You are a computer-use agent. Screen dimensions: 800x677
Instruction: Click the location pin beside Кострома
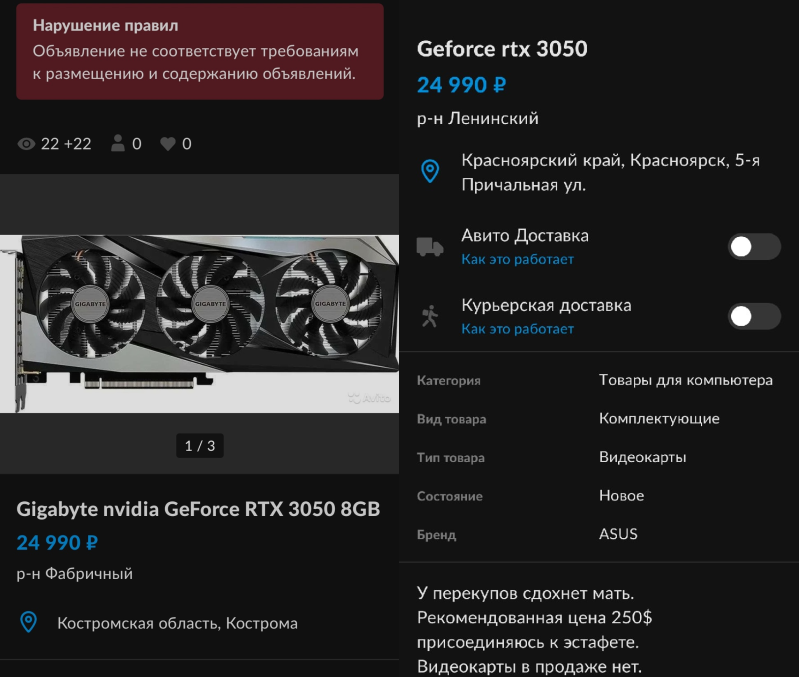(x=29, y=623)
